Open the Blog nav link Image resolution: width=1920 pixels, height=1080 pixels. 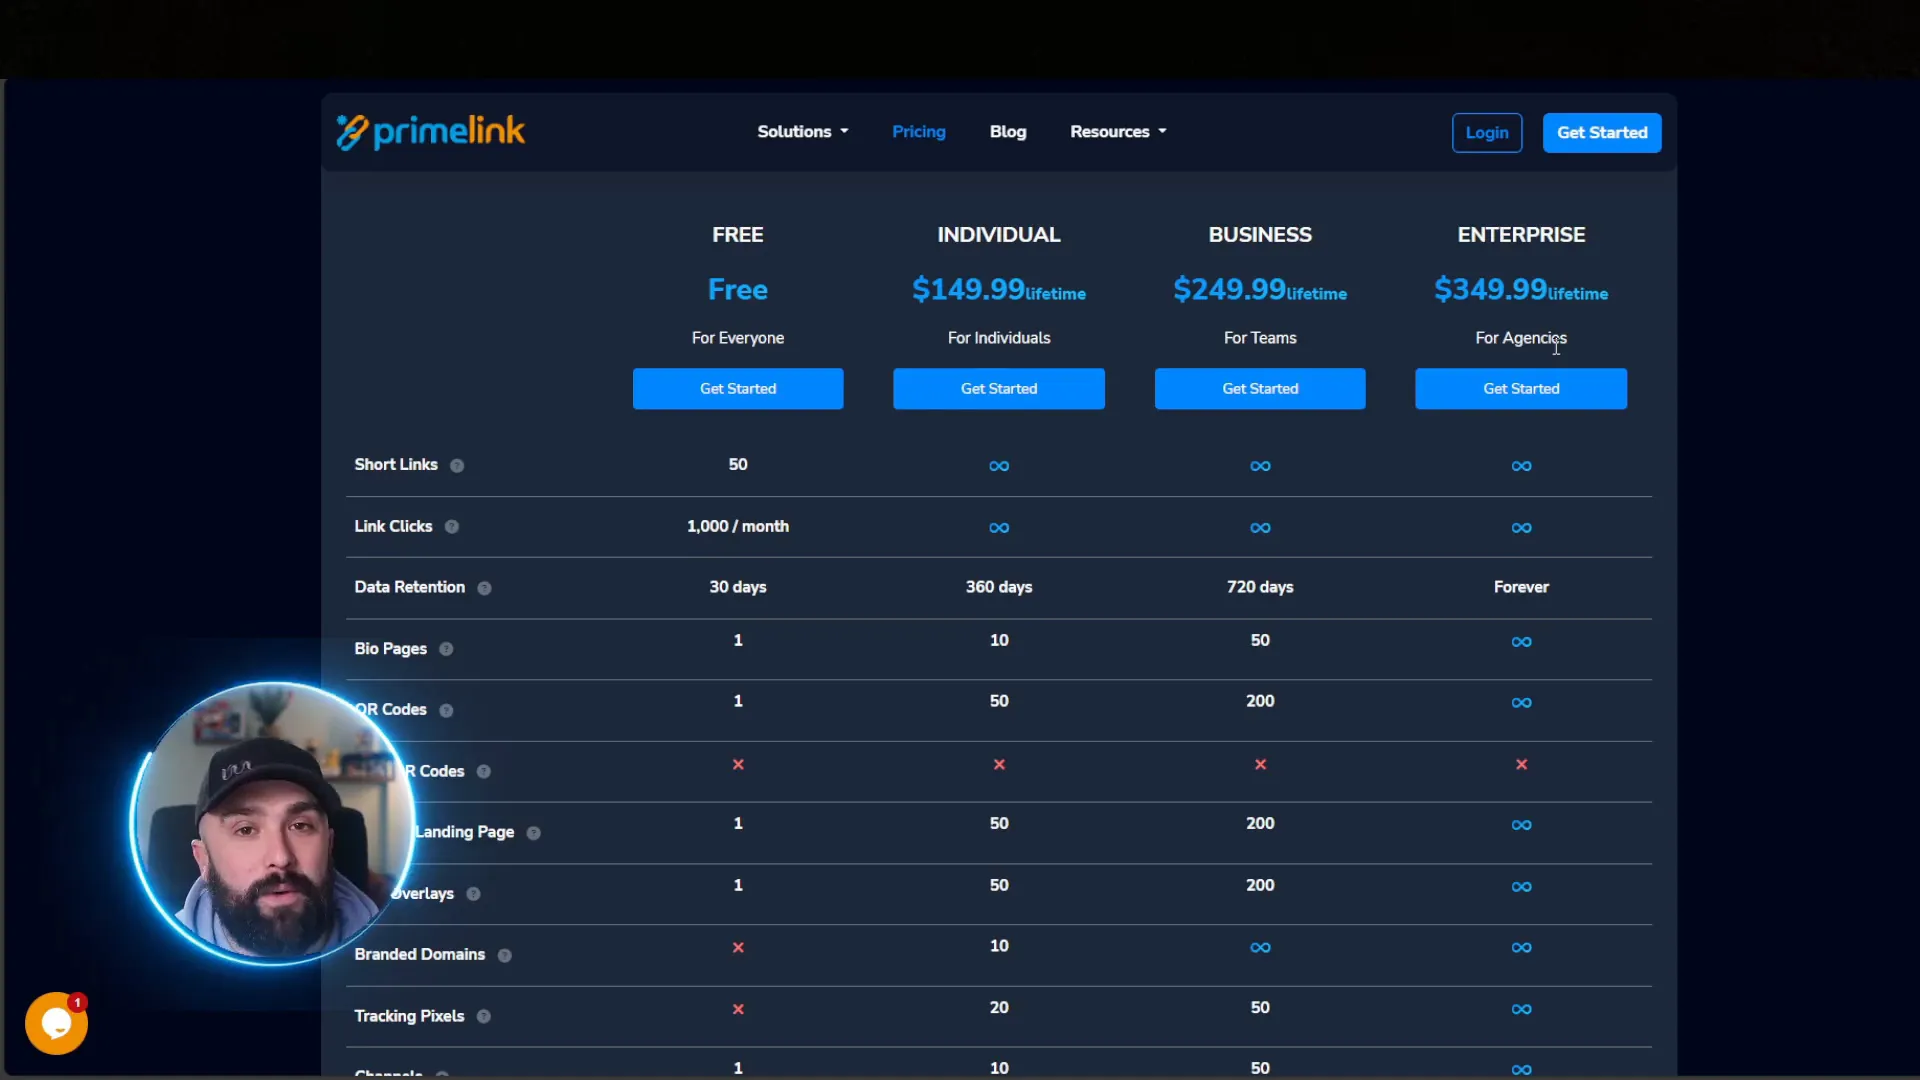(x=1008, y=132)
